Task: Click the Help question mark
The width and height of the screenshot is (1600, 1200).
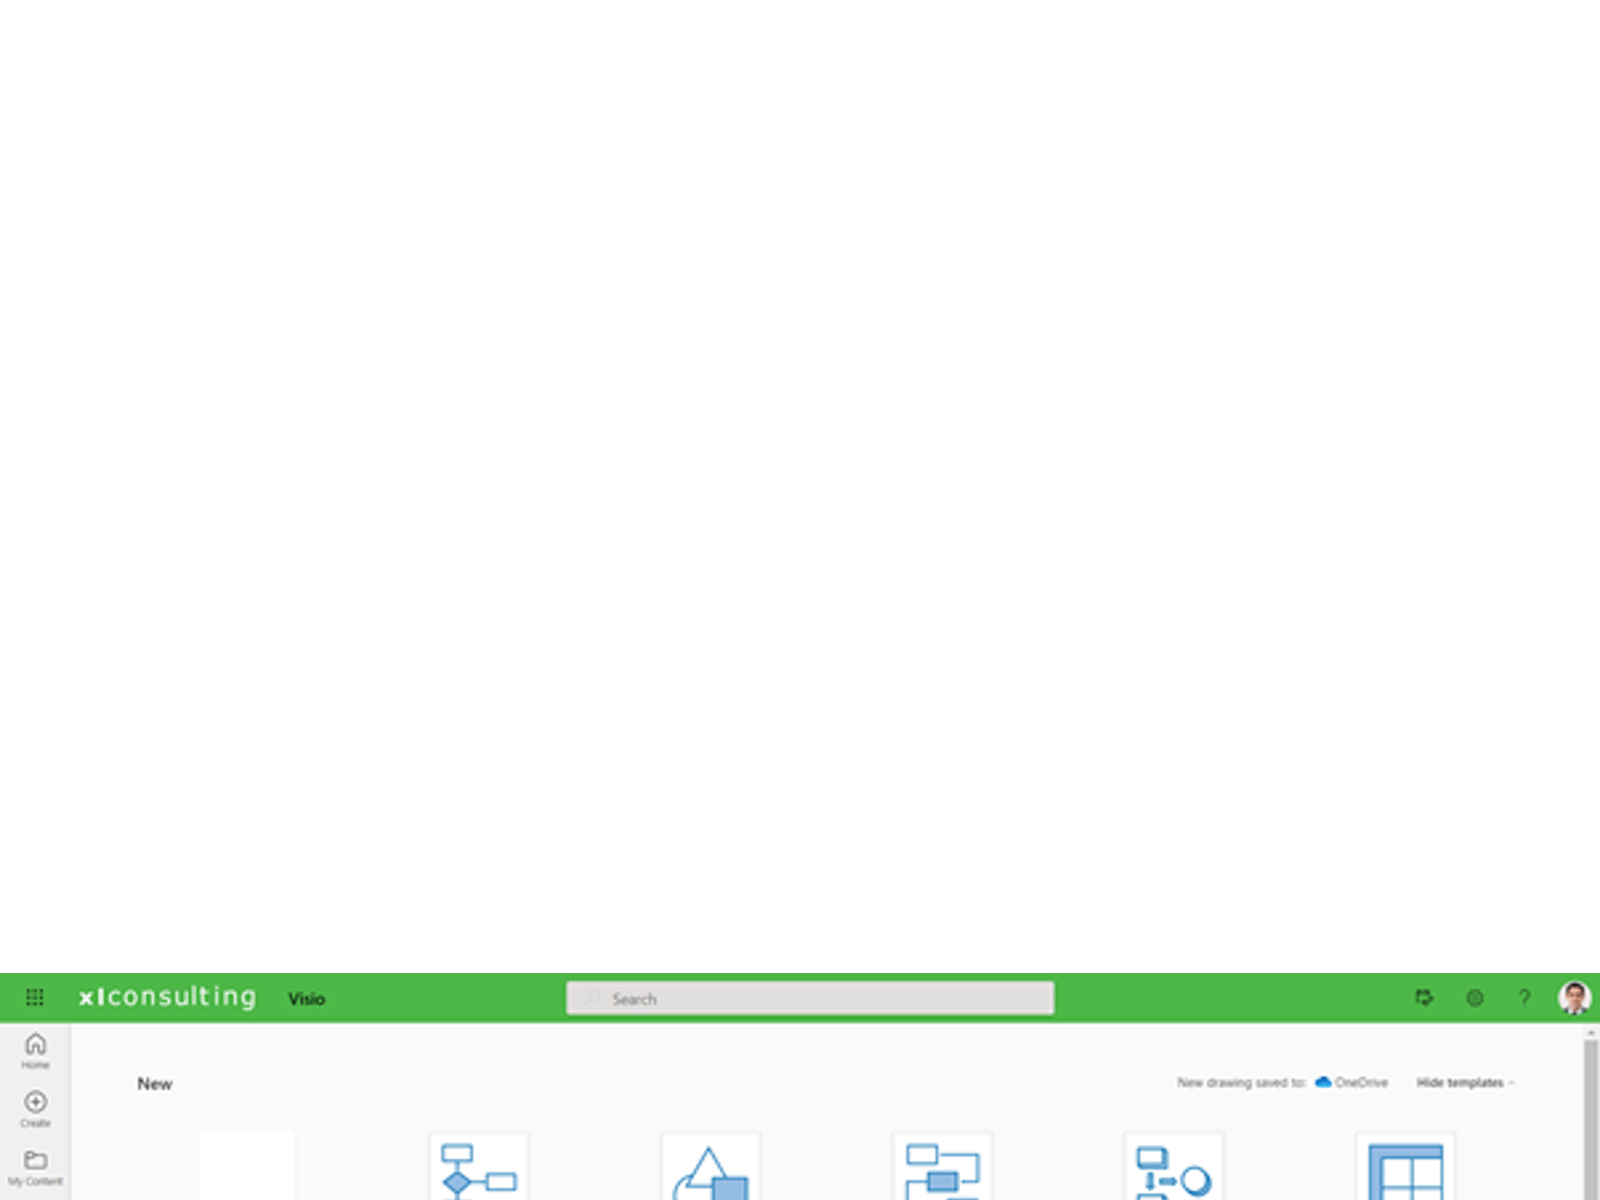Action: [1524, 997]
